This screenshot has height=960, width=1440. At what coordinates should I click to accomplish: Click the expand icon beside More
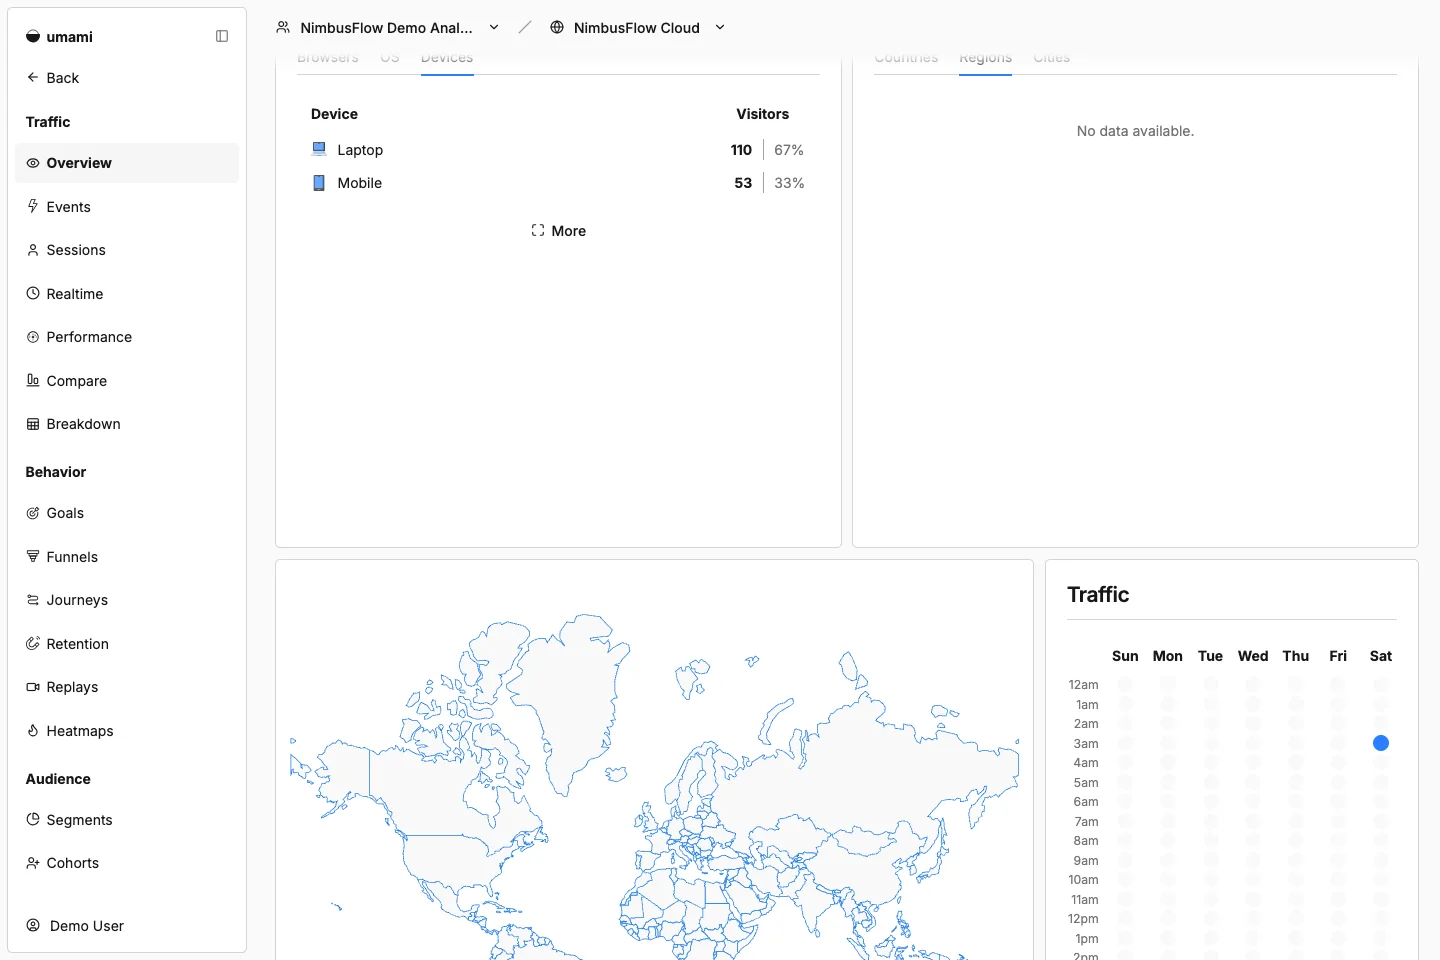(x=538, y=230)
